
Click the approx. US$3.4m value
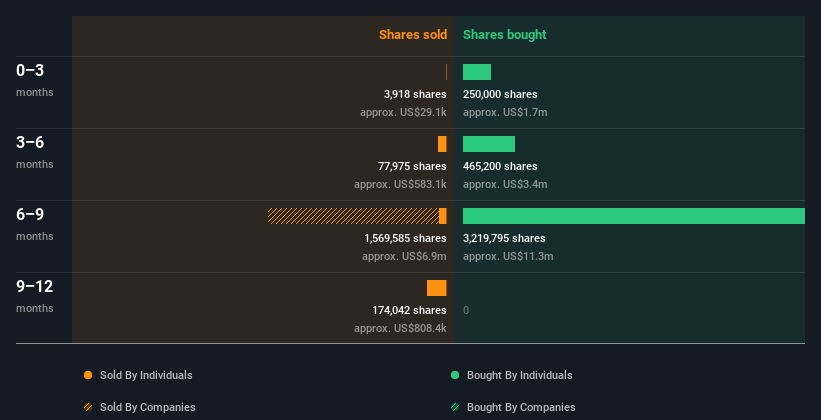[505, 184]
